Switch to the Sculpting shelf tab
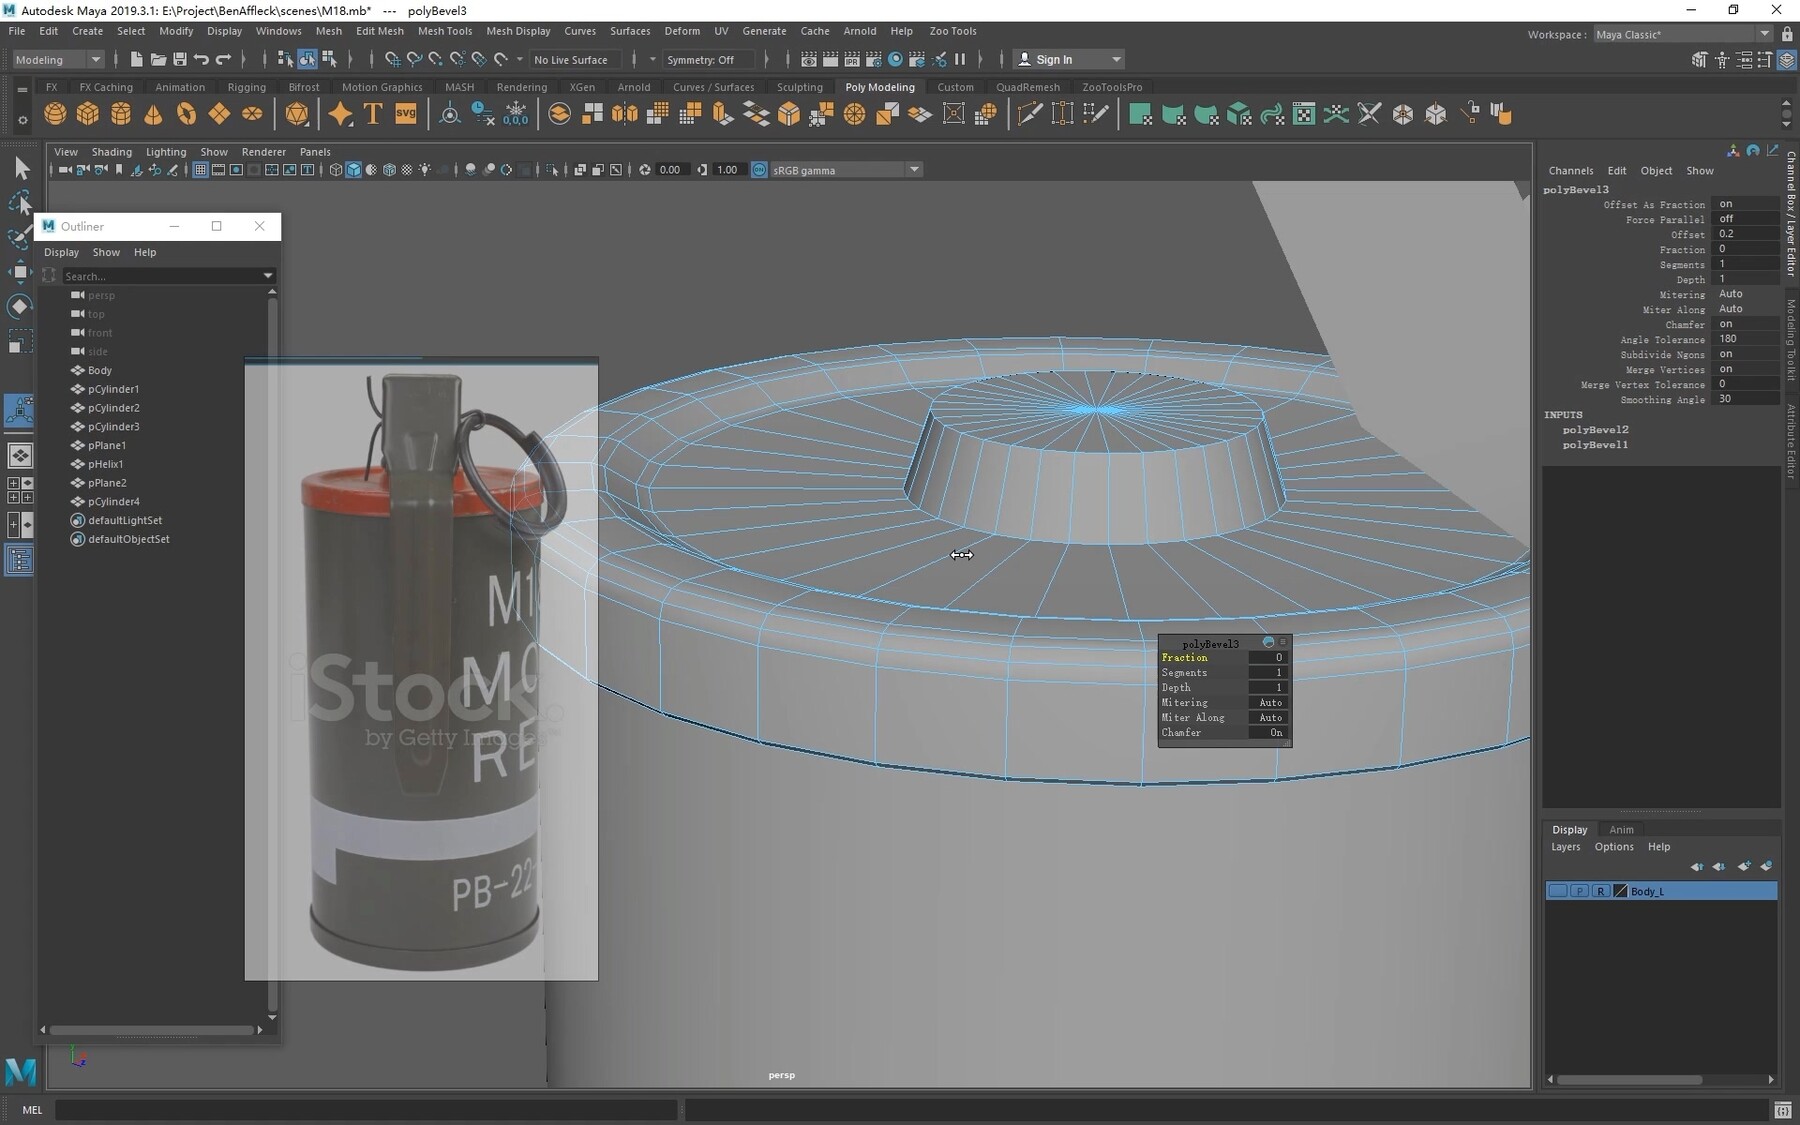The height and width of the screenshot is (1125, 1800). point(800,87)
